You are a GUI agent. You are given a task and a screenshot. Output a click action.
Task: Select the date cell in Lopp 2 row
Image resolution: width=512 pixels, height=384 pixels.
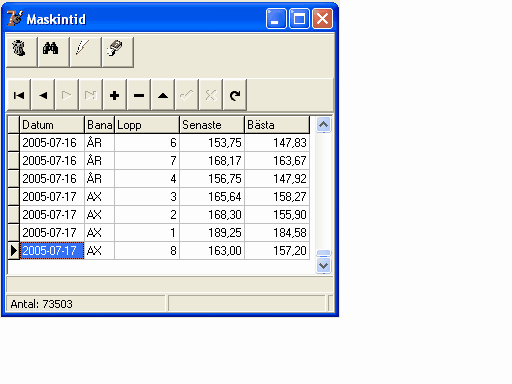pos(52,215)
